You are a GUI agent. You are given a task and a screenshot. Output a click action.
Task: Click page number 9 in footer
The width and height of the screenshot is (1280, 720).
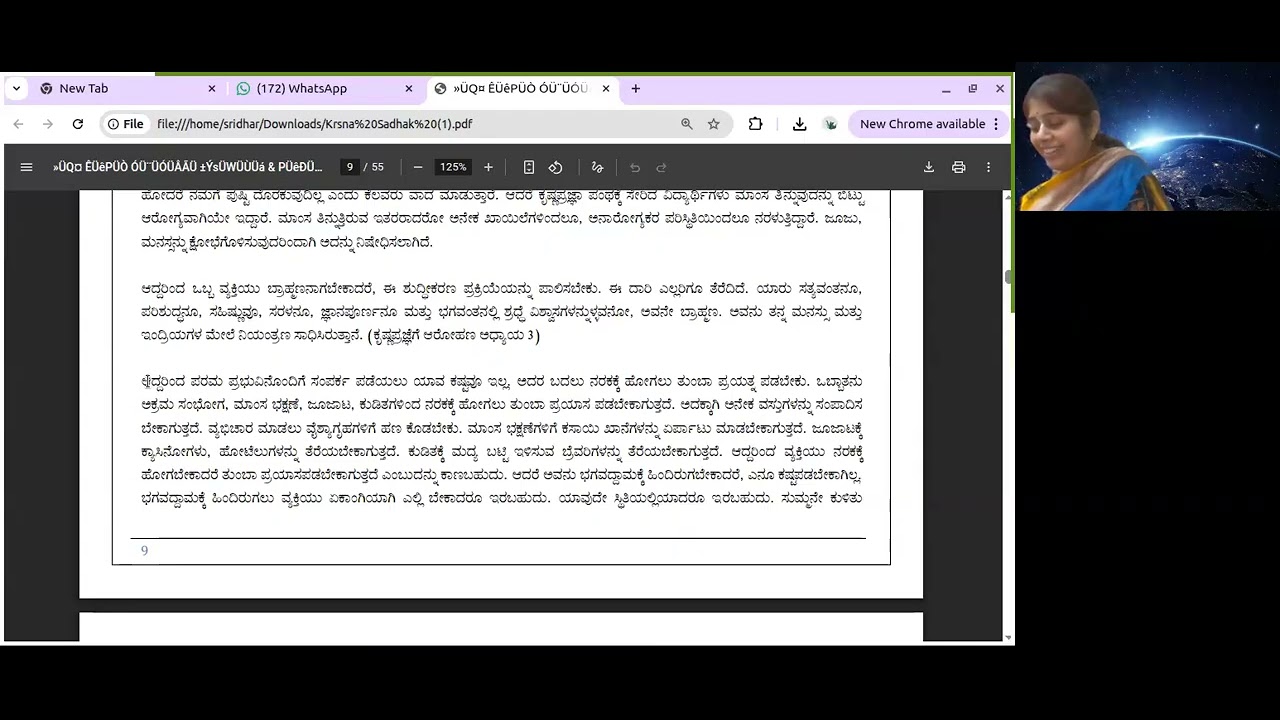(144, 551)
